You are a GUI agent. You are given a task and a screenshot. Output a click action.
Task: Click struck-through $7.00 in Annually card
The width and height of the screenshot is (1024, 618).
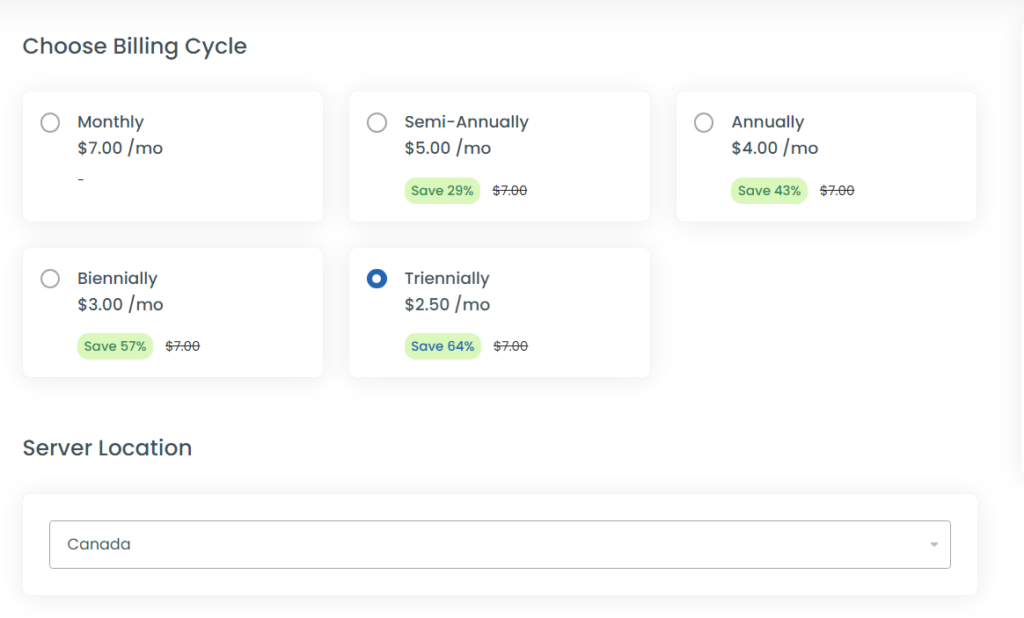point(837,191)
